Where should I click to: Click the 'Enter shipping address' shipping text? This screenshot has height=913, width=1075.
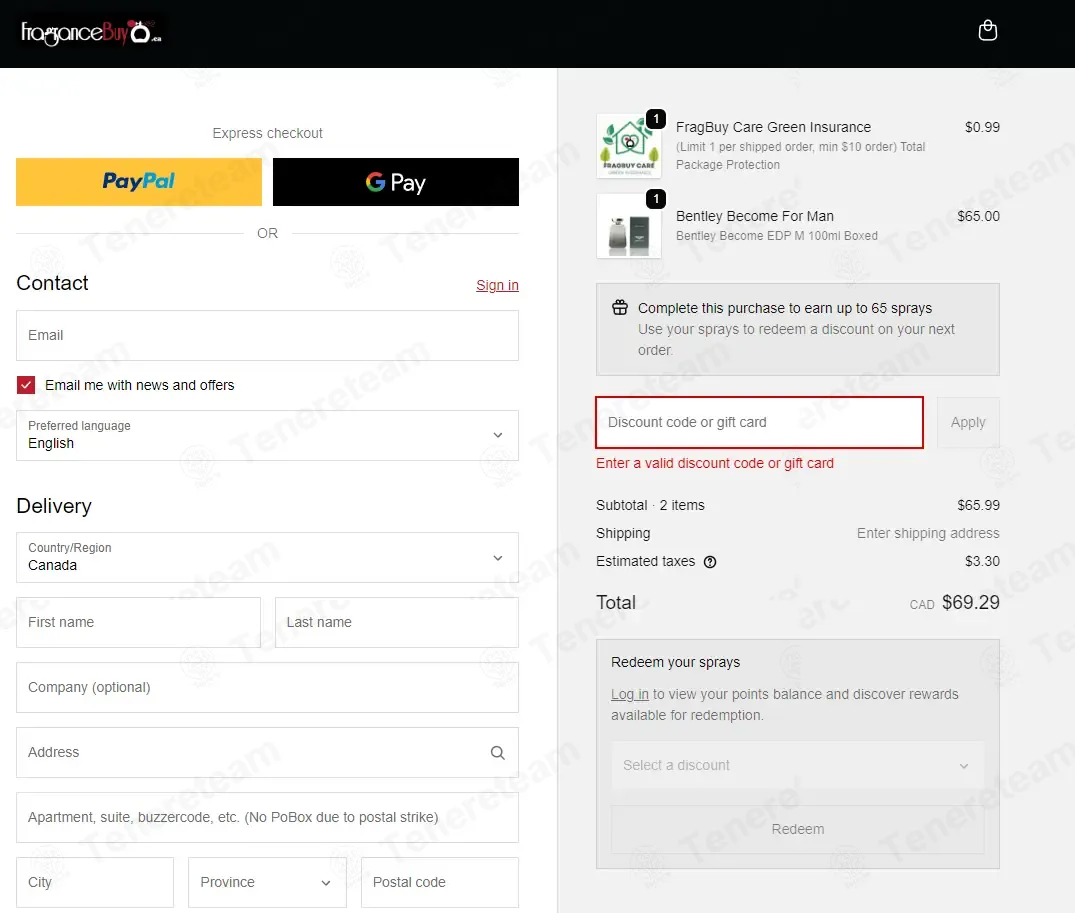pos(928,533)
